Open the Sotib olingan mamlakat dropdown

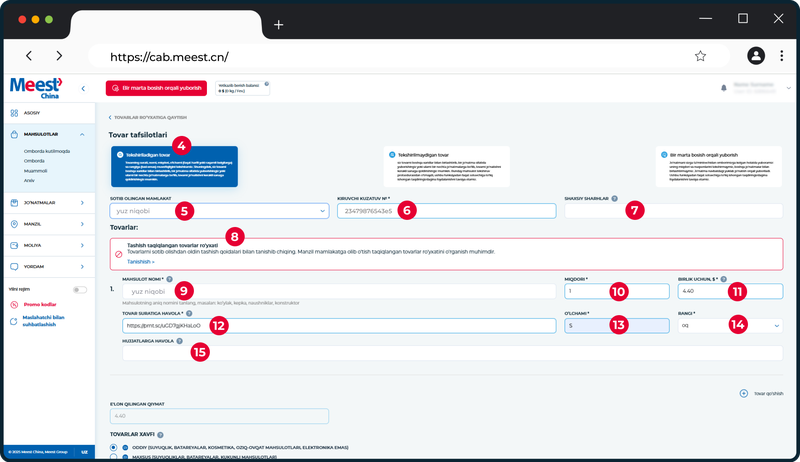pos(219,211)
